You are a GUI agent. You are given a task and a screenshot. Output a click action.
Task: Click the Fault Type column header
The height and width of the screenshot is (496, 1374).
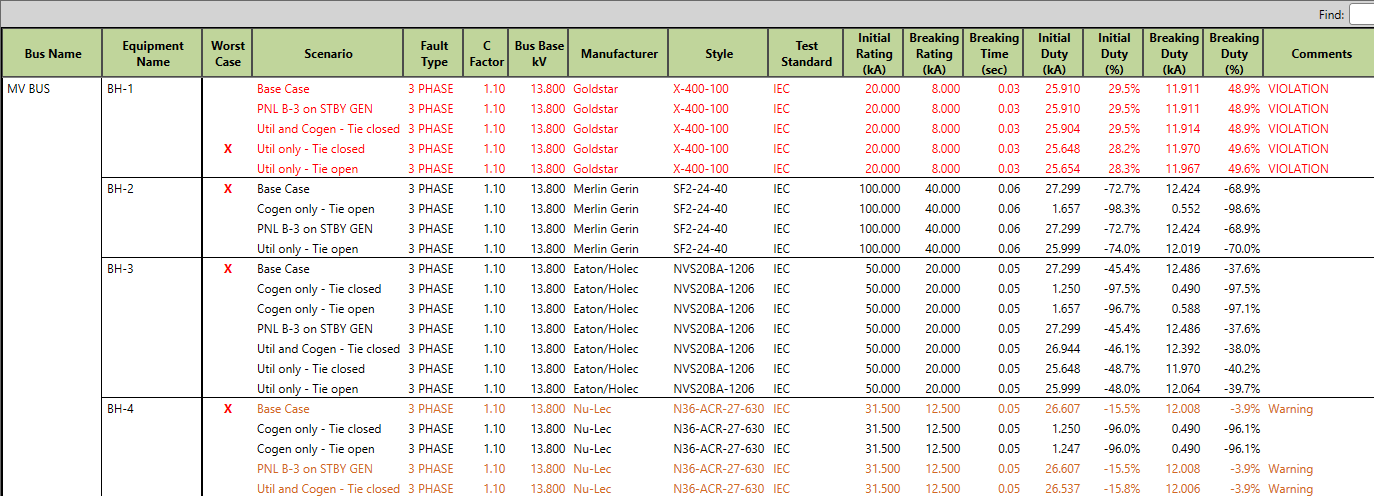435,54
